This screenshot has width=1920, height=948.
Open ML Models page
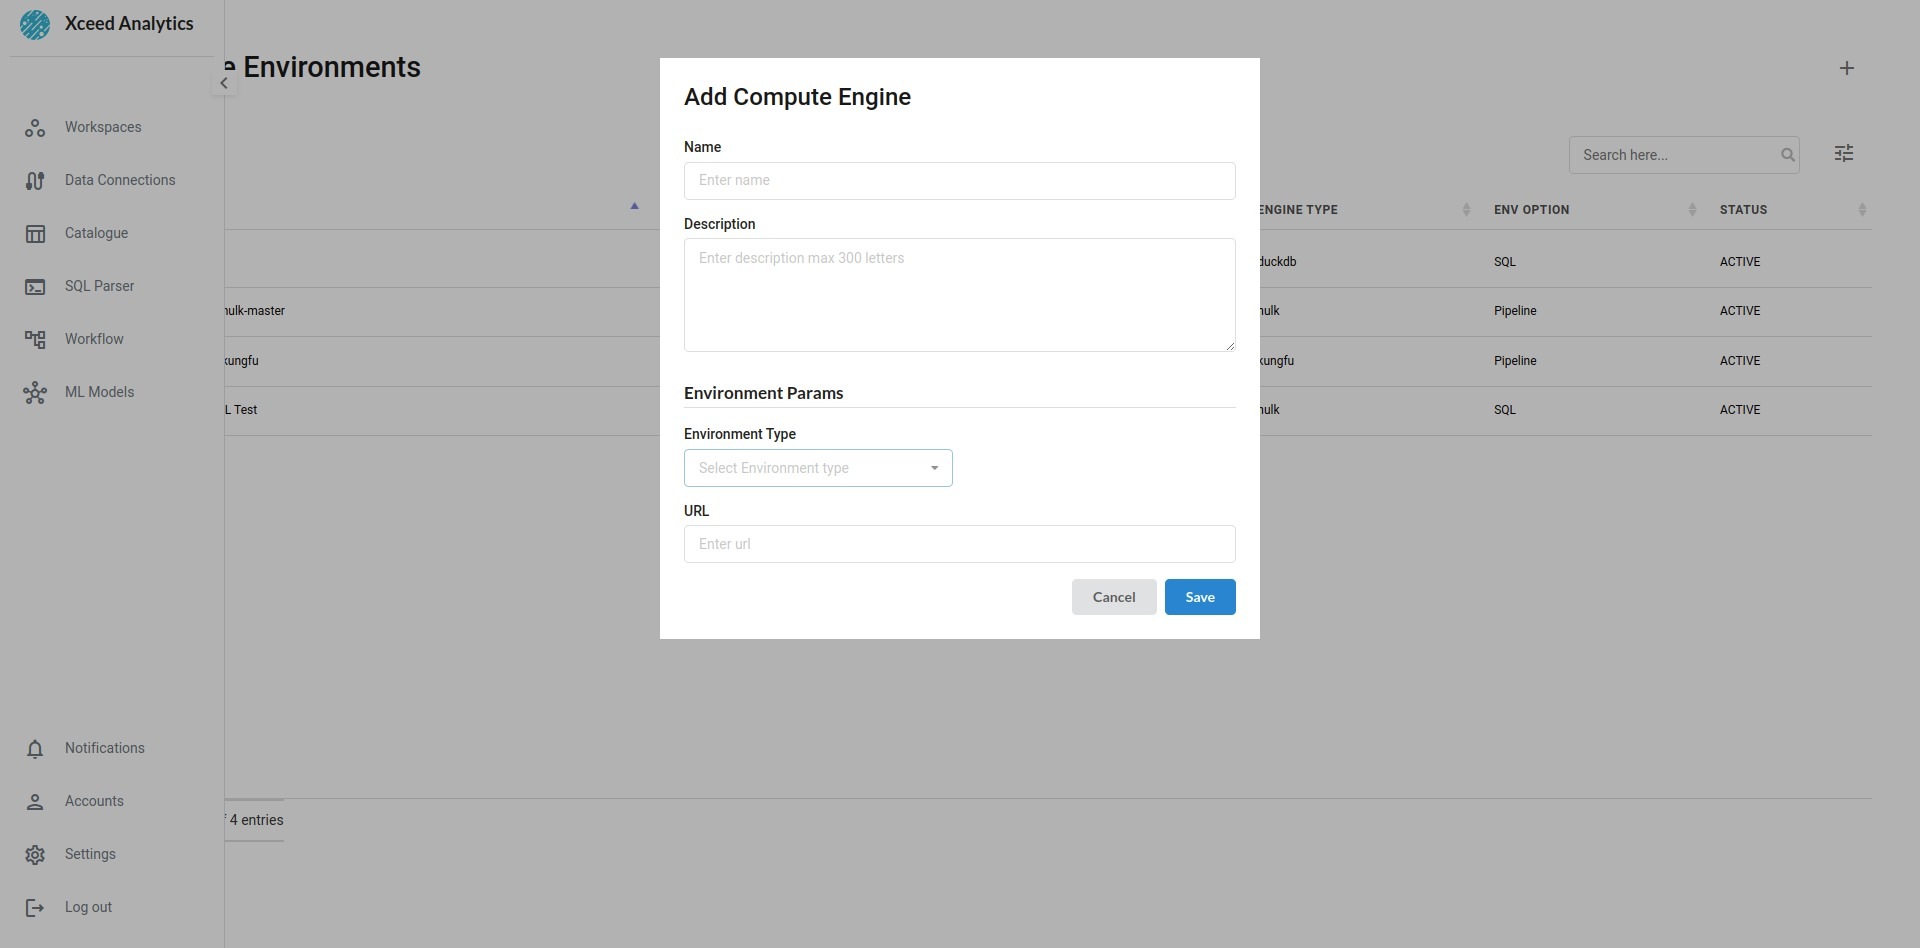pyautogui.click(x=99, y=392)
